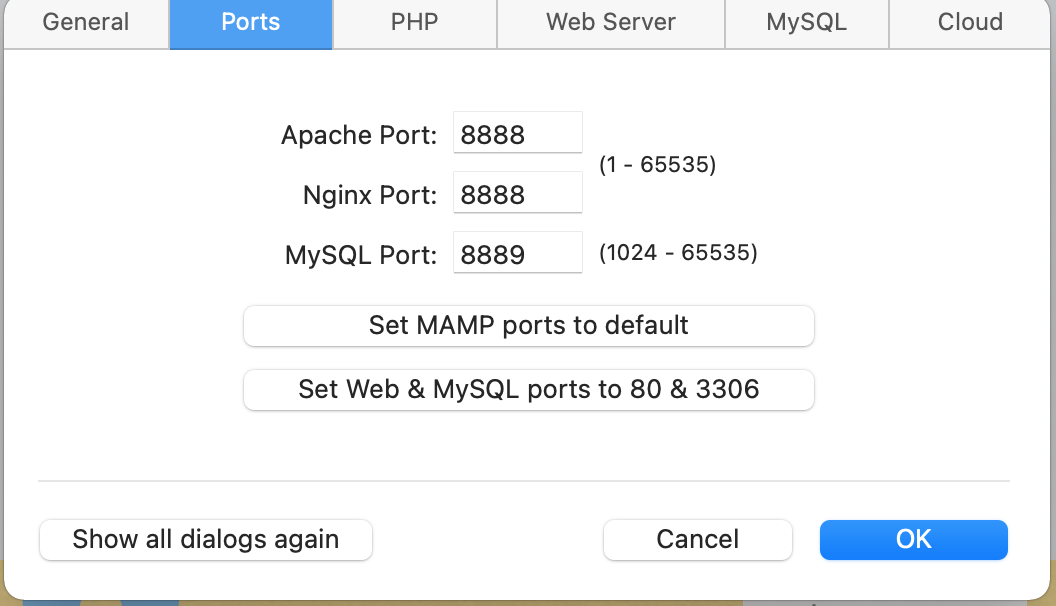This screenshot has height=606, width=1056.
Task: Open the PHP tab
Action: click(414, 22)
